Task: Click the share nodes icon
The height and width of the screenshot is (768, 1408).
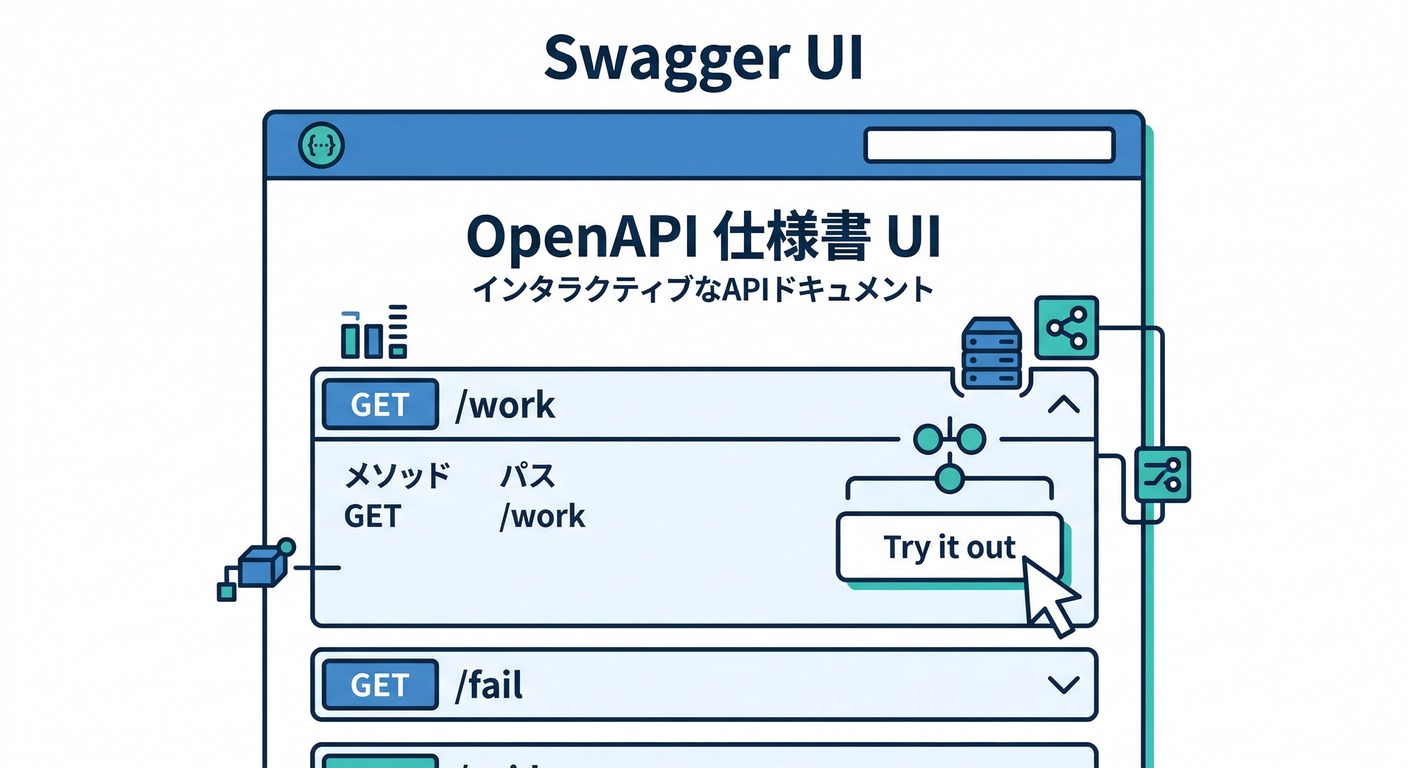Action: pos(1066,327)
